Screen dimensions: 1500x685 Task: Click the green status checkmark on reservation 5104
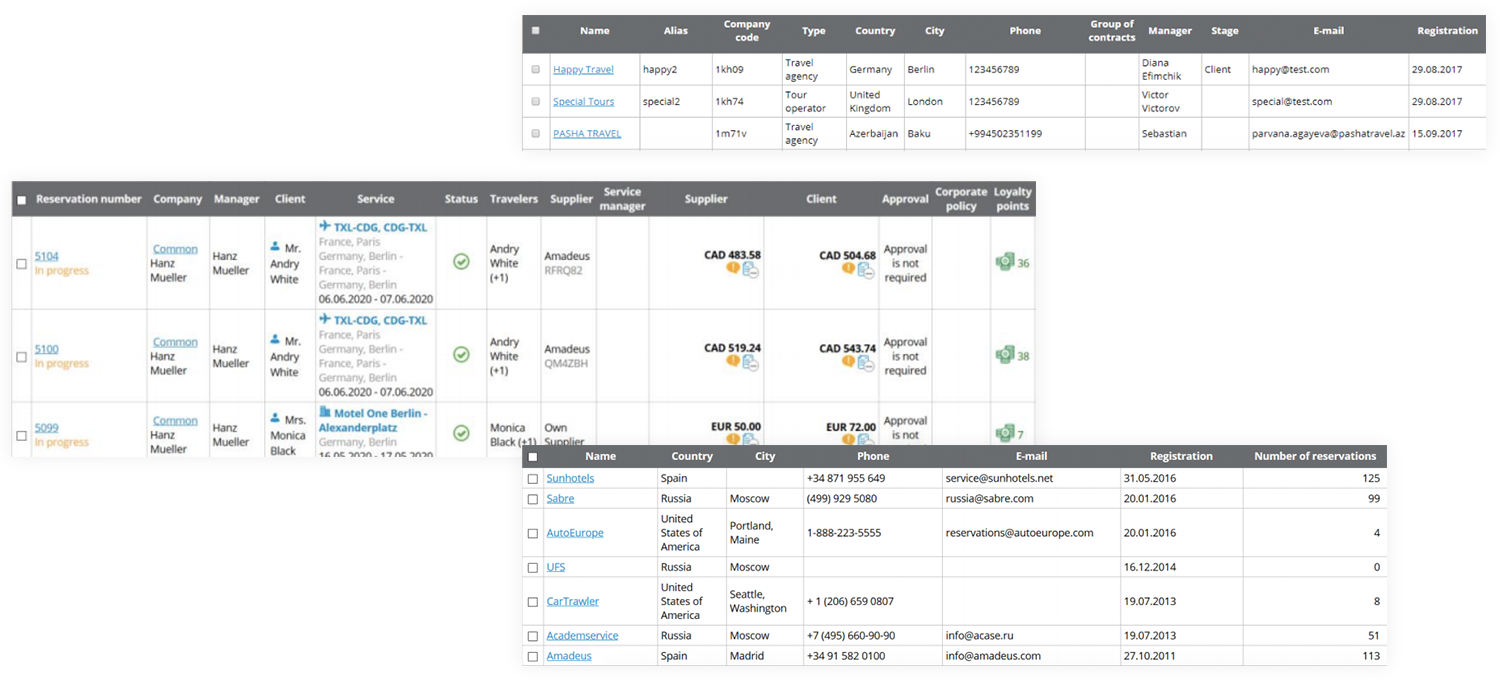coord(461,262)
